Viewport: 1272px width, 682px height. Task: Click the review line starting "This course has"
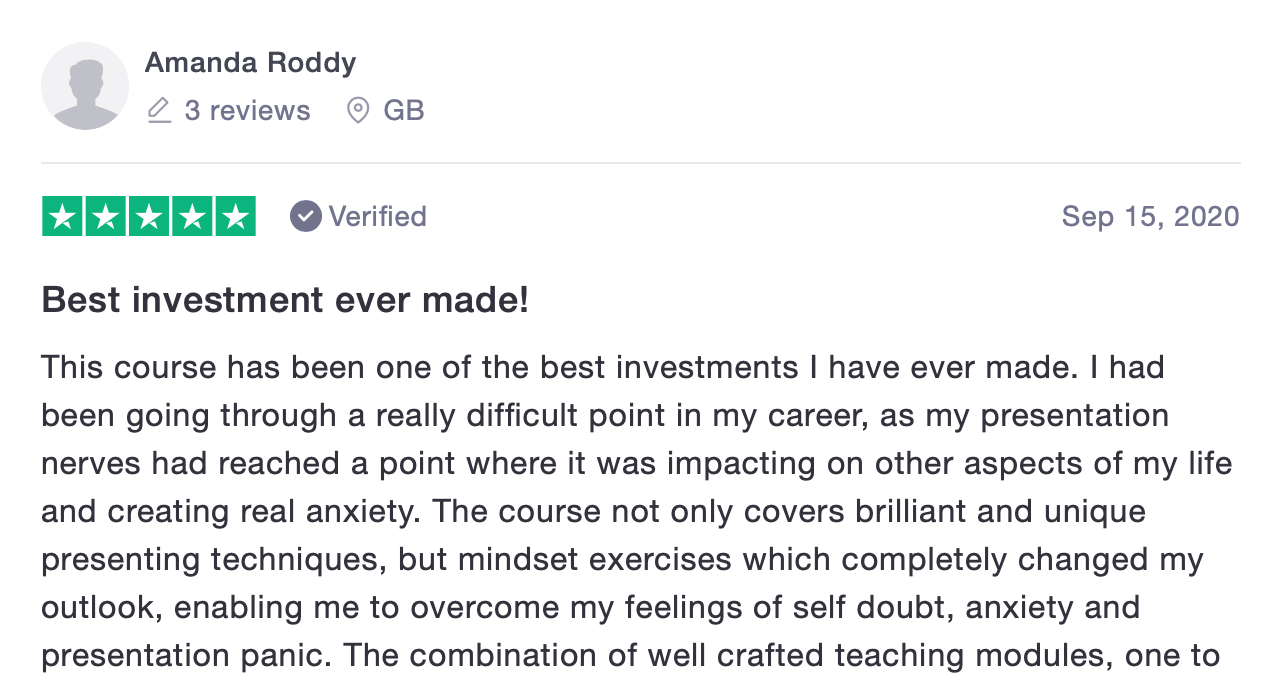[x=602, y=367]
